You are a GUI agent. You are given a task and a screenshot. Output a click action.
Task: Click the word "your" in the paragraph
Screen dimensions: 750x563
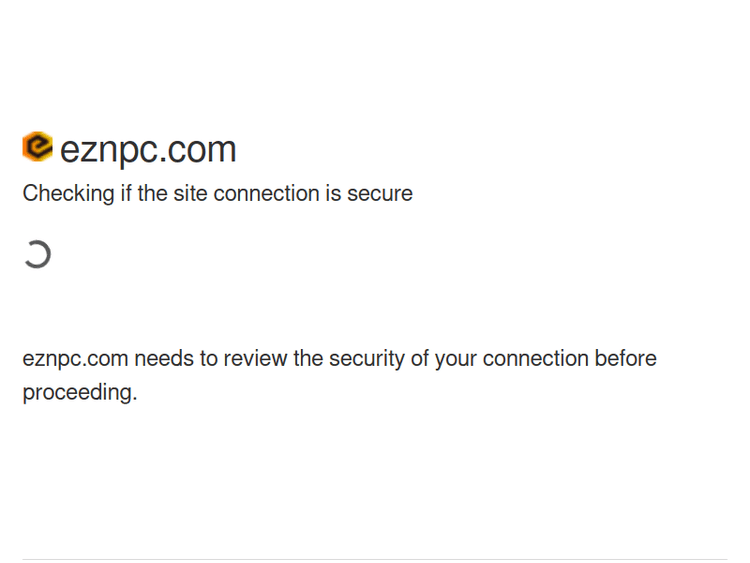click(x=455, y=359)
